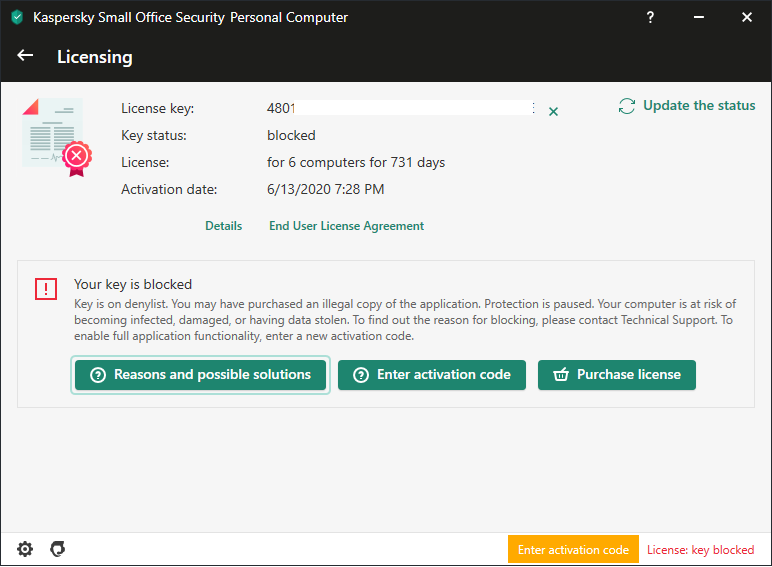Click the red License: key blocked status
This screenshot has width=772, height=567.
click(700, 550)
